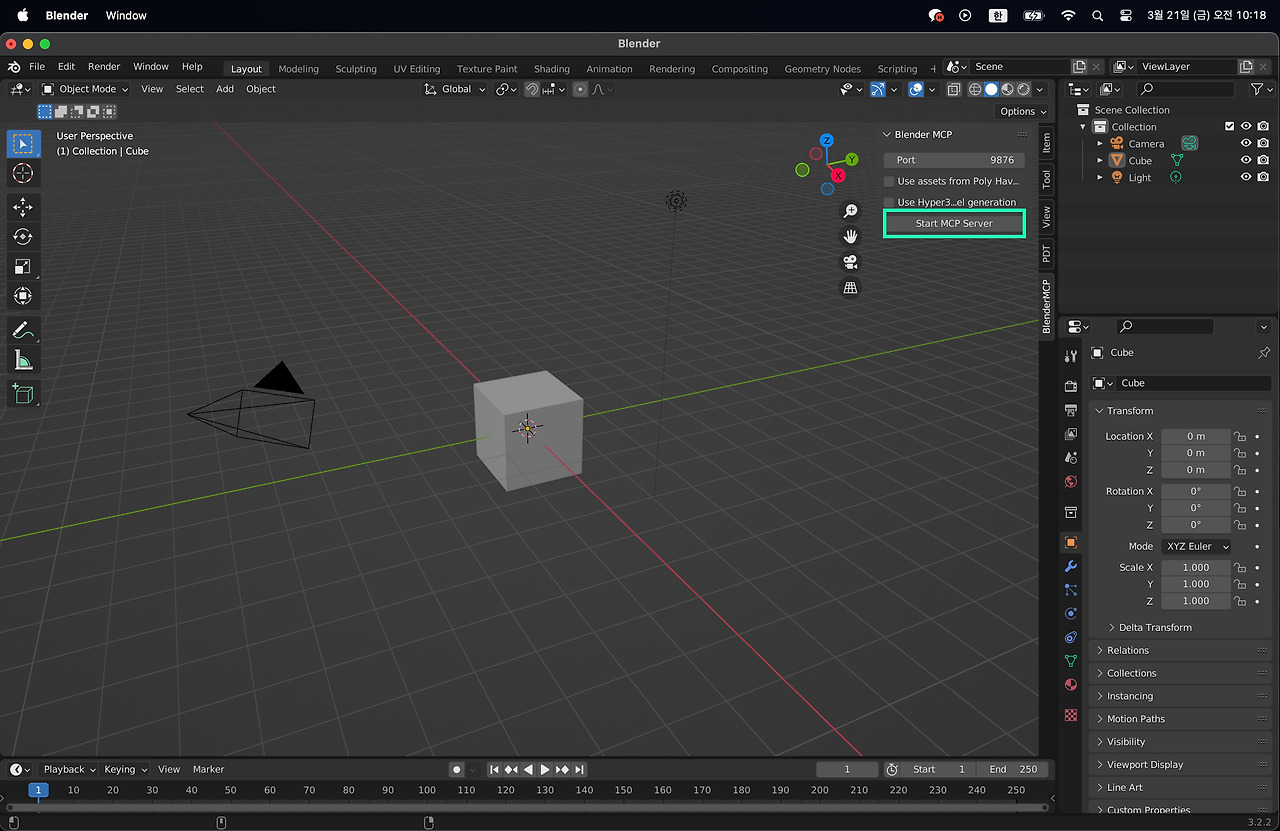Enable Use assets from Poly Haven checkbox
The image size is (1280, 831).
[x=889, y=181]
